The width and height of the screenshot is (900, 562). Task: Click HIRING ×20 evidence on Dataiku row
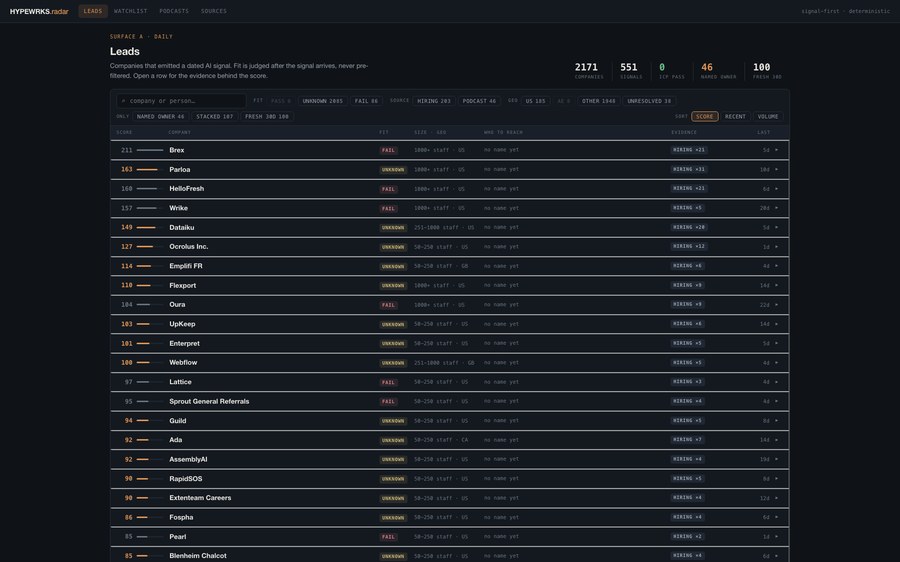(689, 227)
